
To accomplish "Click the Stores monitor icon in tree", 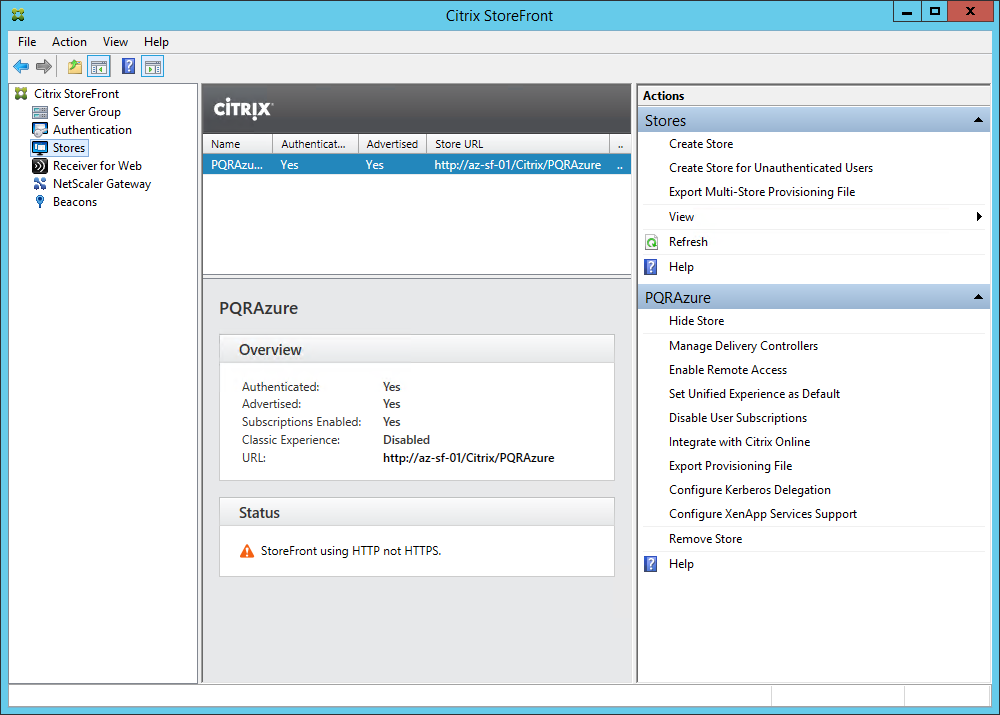I will 40,148.
